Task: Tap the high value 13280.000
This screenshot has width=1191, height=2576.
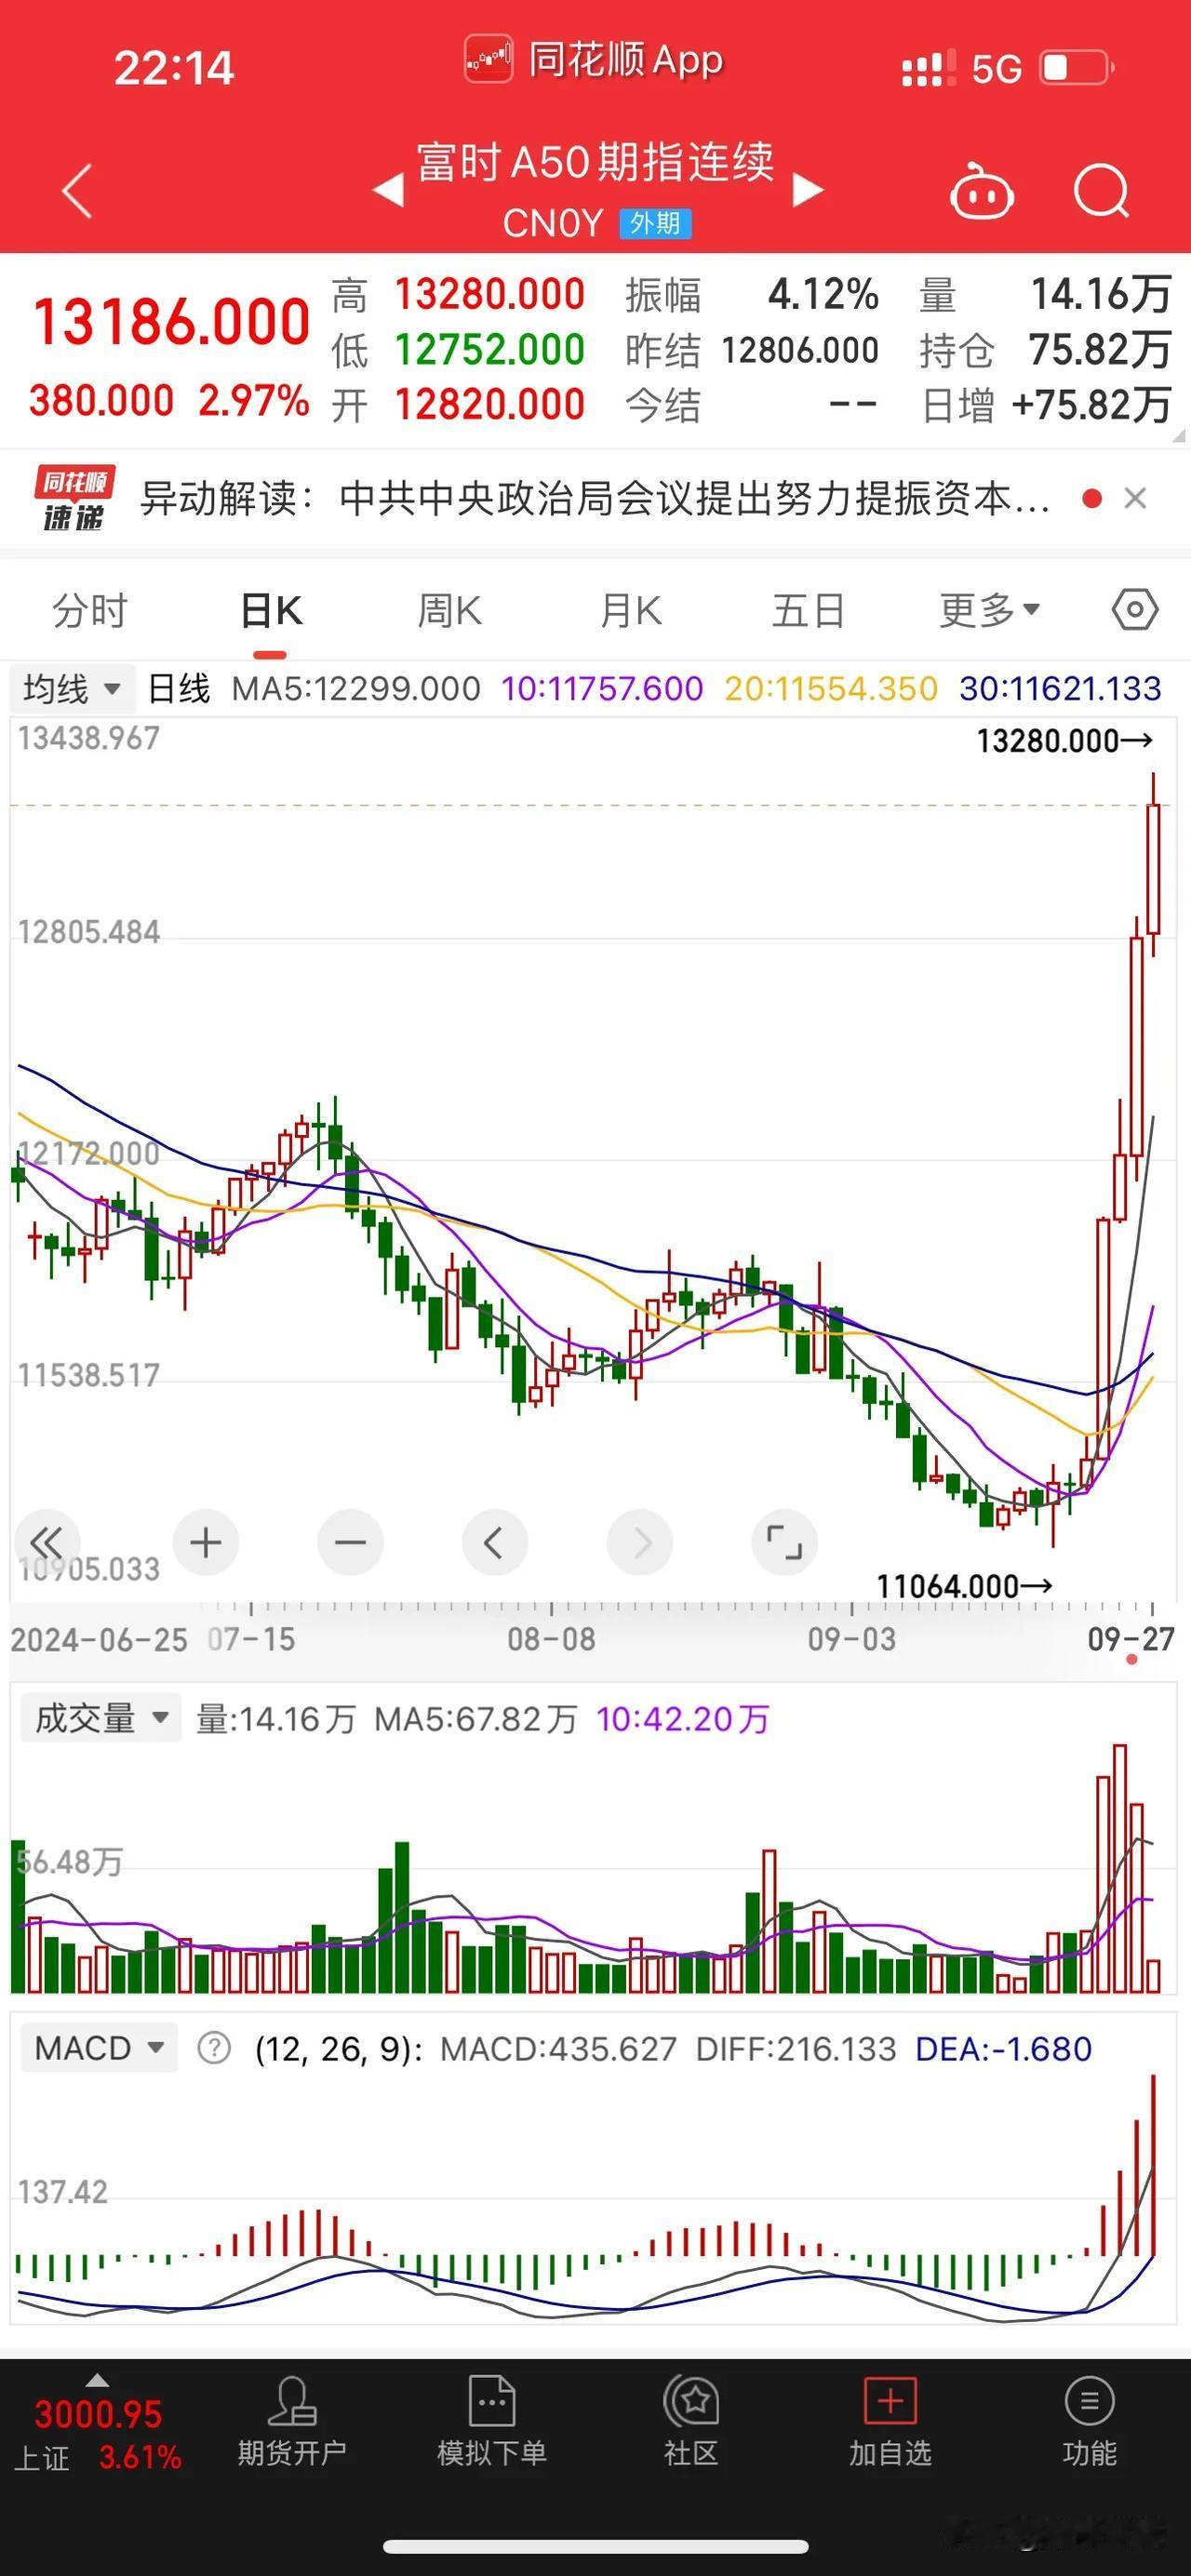Action: click(489, 294)
